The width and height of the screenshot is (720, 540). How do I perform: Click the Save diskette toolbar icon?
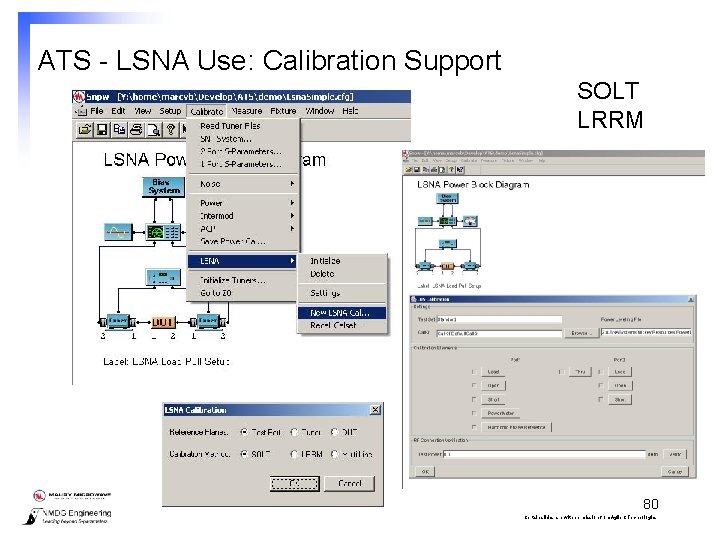pyautogui.click(x=102, y=130)
